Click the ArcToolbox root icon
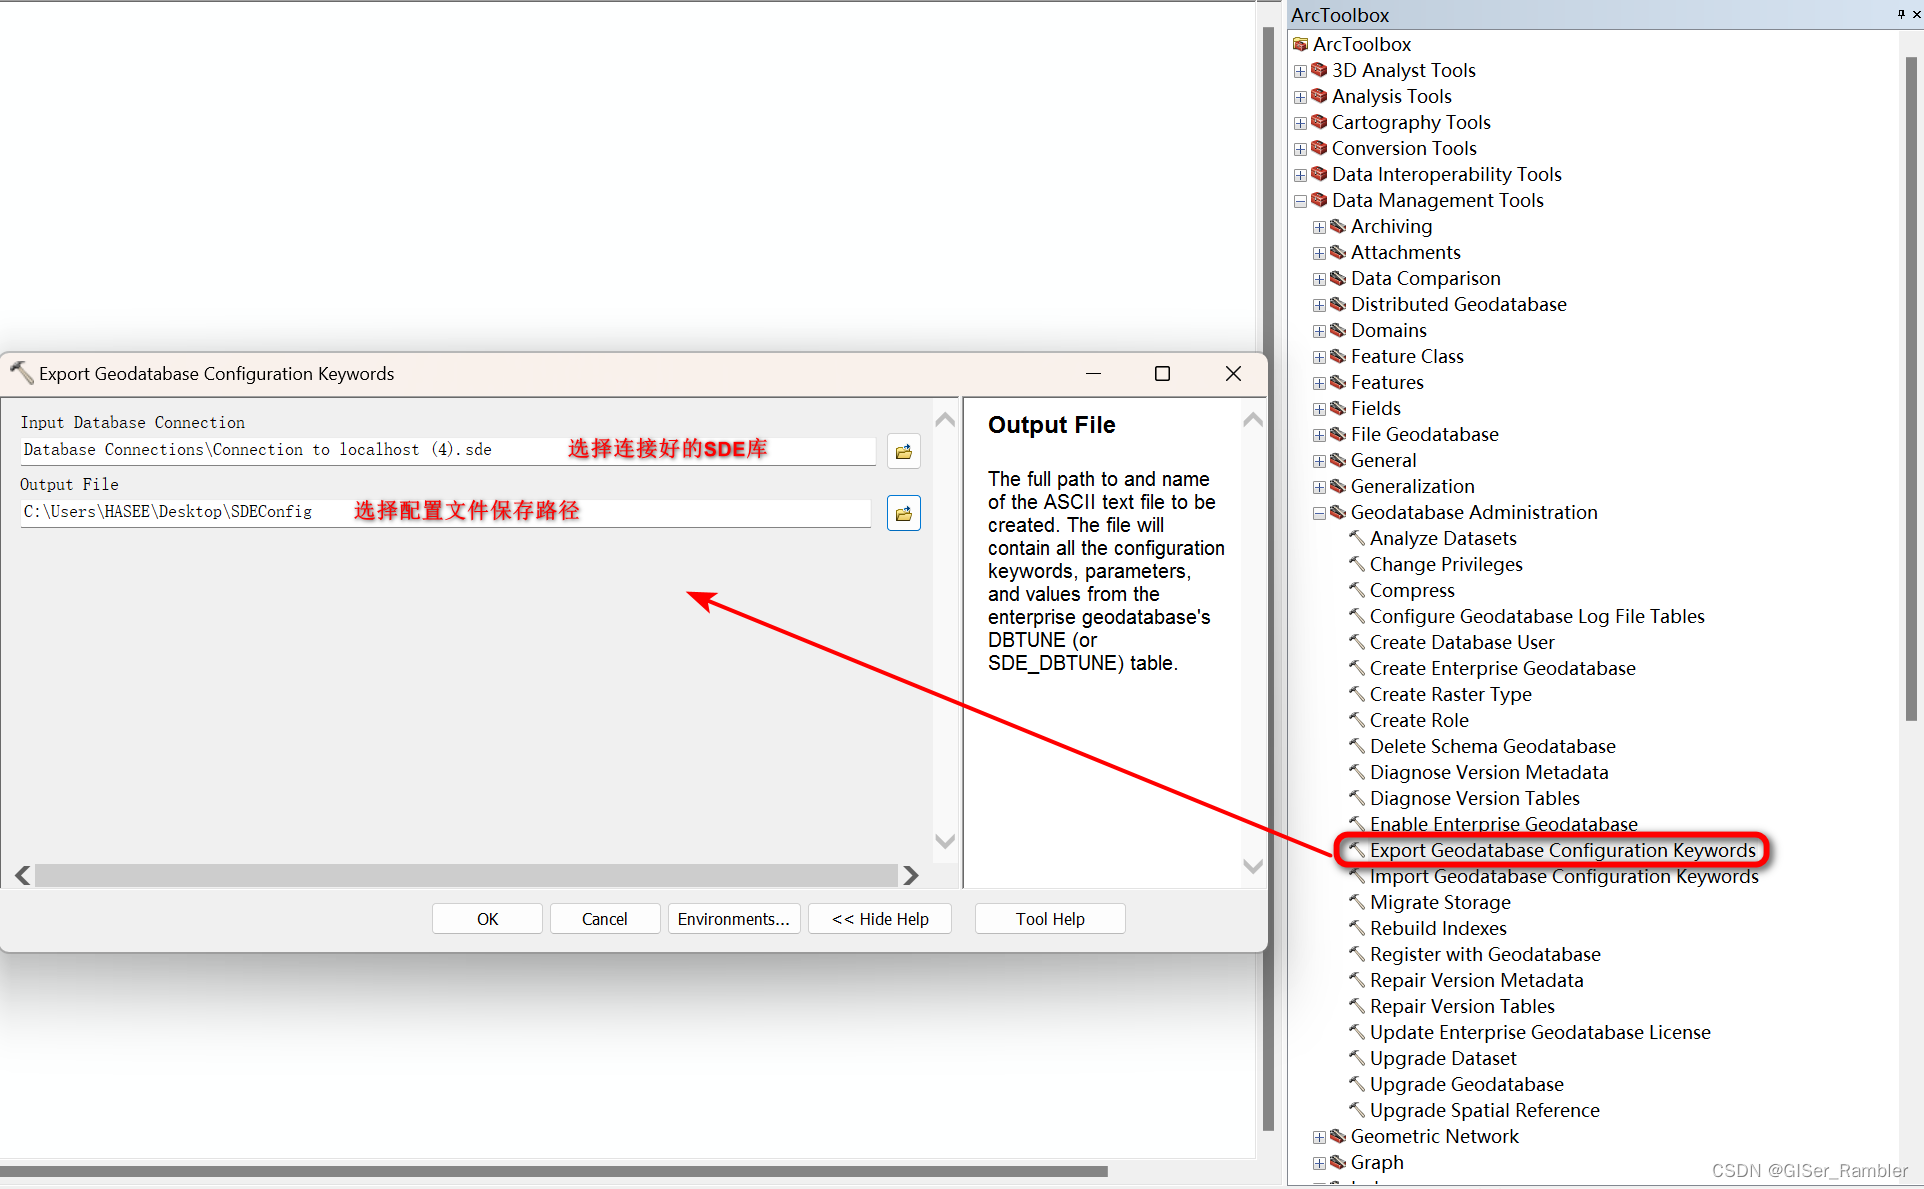The height and width of the screenshot is (1189, 1924). point(1300,44)
